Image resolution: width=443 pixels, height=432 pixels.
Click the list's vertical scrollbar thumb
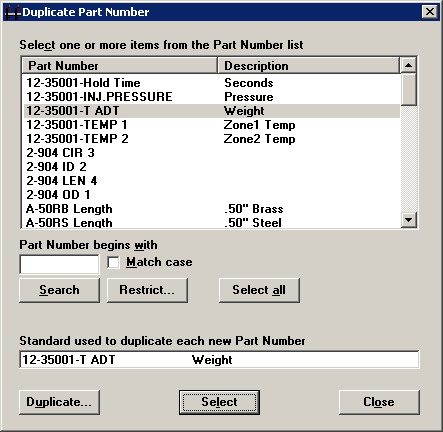click(408, 89)
